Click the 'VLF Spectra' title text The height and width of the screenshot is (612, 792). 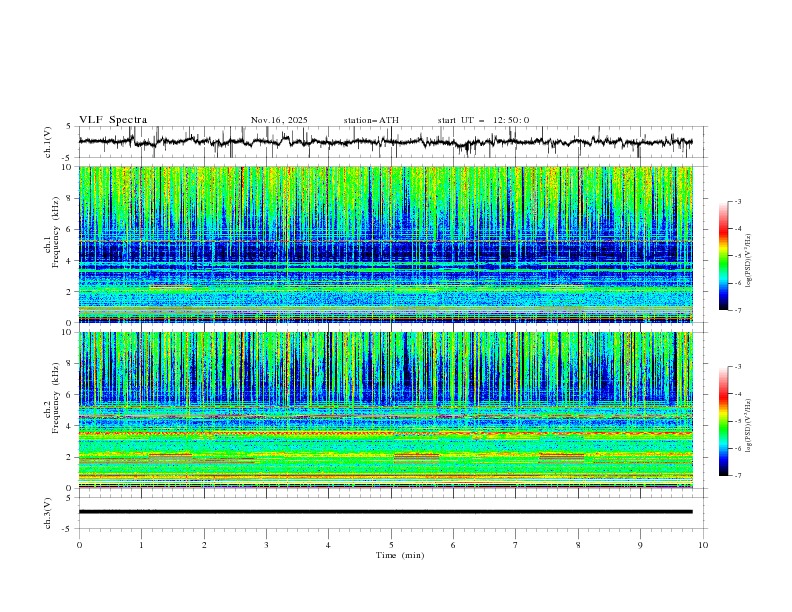pyautogui.click(x=113, y=120)
